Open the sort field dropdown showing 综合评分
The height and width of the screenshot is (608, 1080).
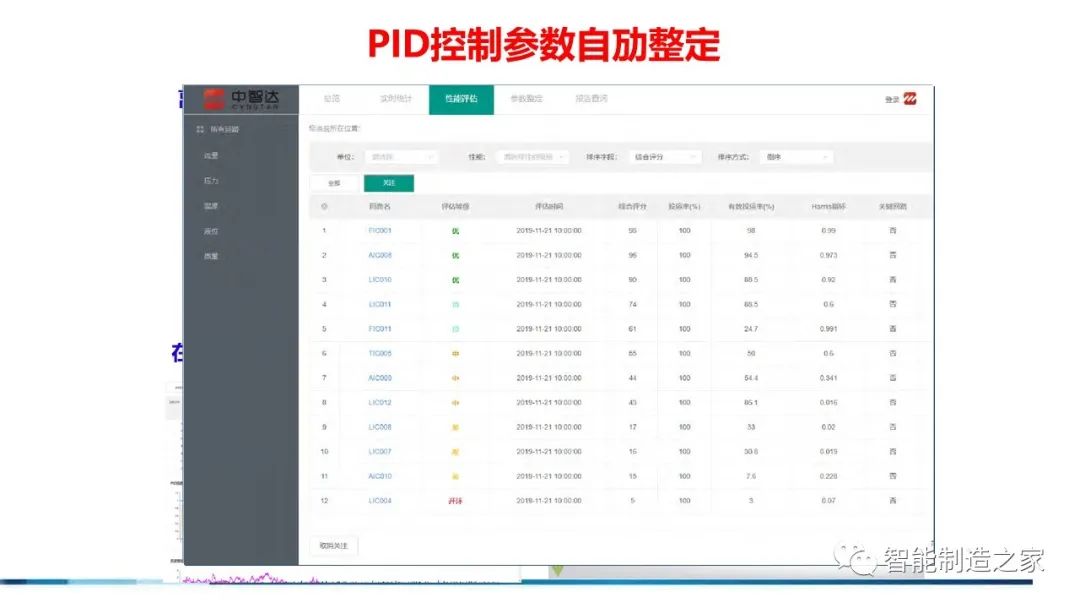664,157
